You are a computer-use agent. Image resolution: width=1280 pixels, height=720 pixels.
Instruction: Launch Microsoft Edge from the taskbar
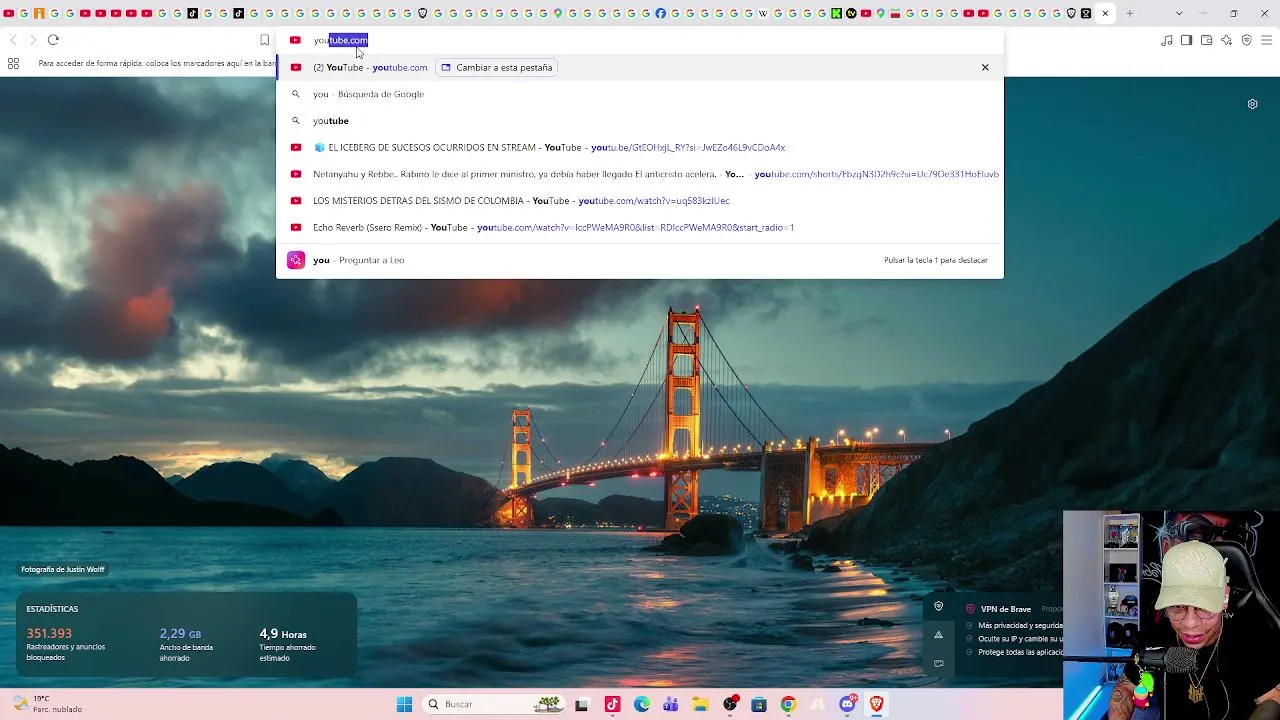[x=641, y=704]
